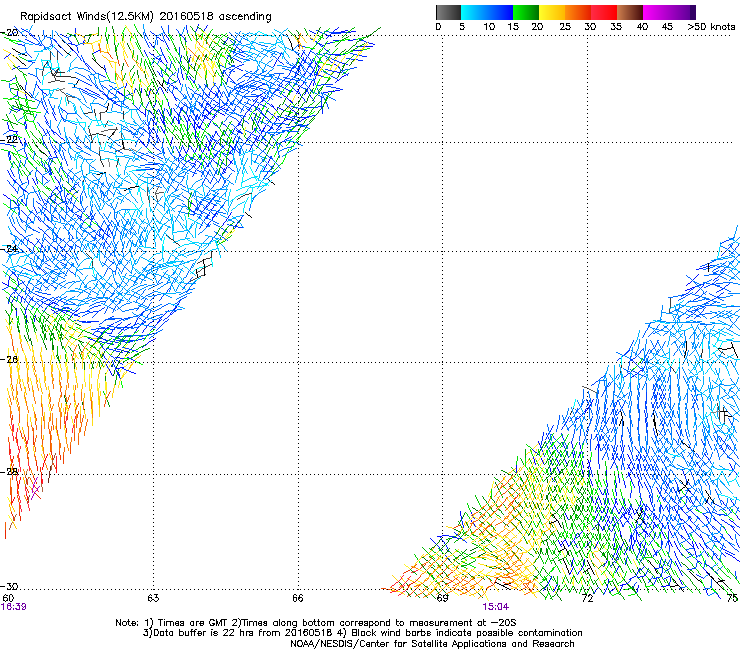The width and height of the screenshot is (740, 650).
Task: Click the latitude label '-30'
Action: [10, 586]
